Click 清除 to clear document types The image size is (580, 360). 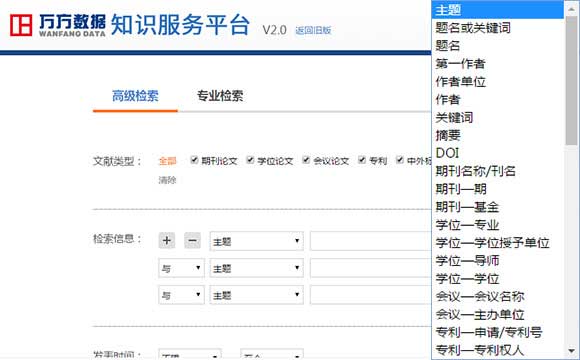pyautogui.click(x=167, y=180)
